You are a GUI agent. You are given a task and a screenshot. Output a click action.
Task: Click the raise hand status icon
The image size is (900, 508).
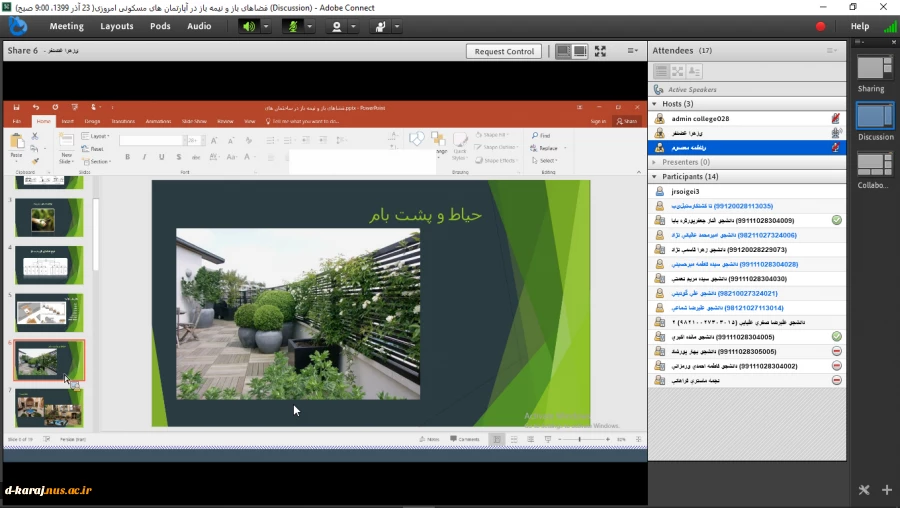(x=380, y=26)
